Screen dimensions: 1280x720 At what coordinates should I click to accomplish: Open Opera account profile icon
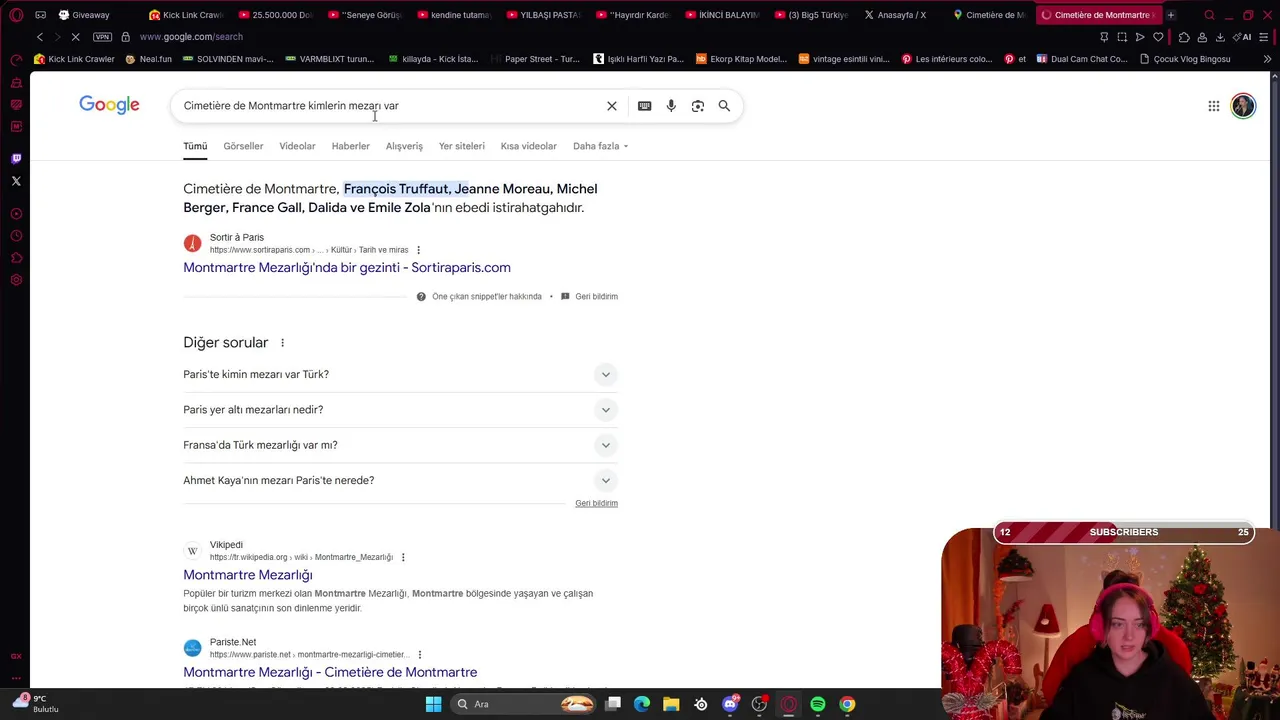[x=1202, y=37]
